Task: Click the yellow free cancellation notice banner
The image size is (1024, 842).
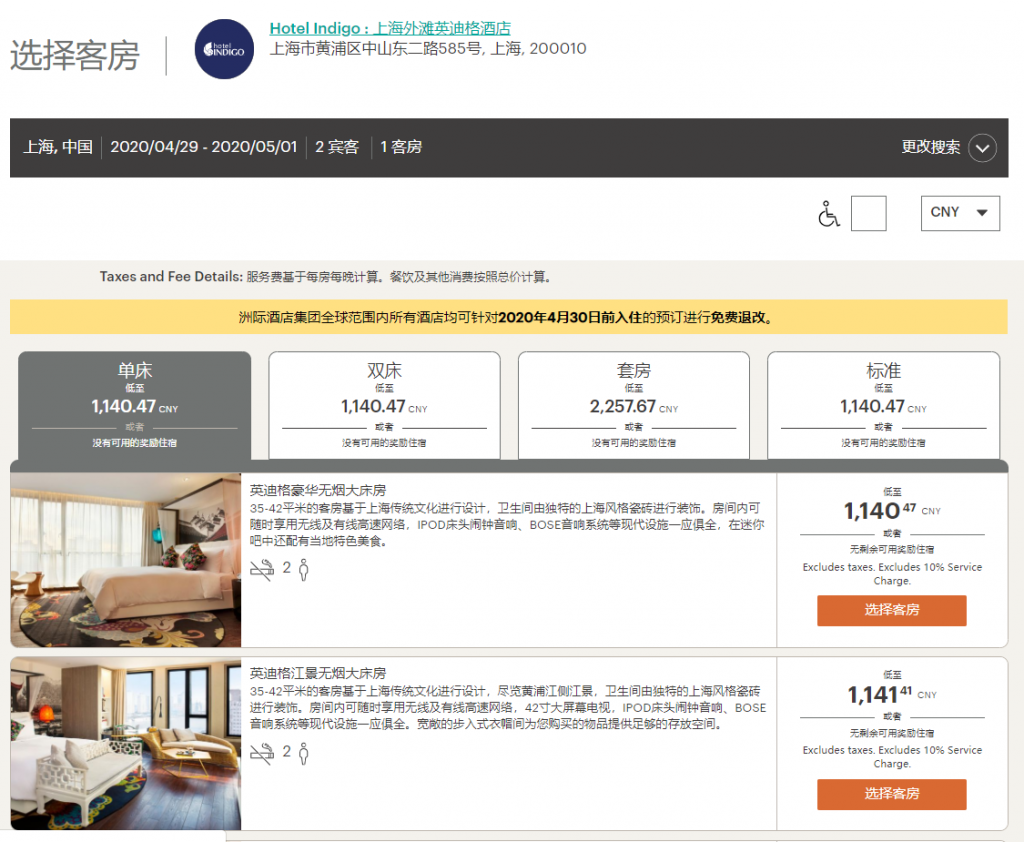Action: (509, 317)
